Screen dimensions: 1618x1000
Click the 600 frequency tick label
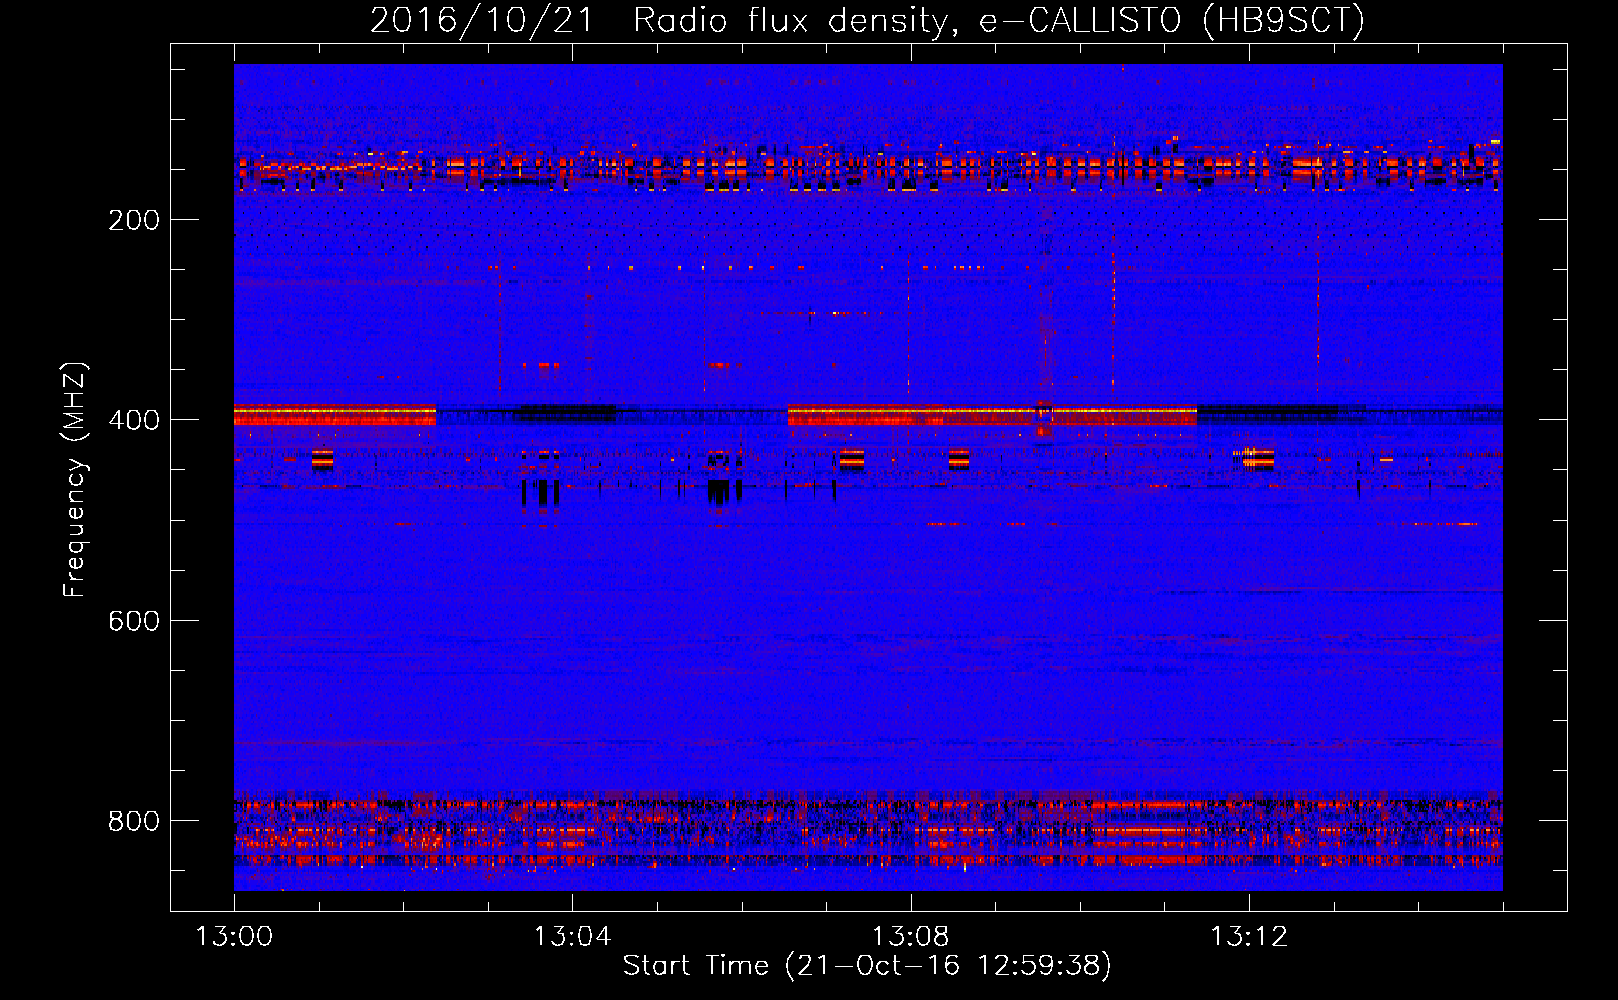click(134, 621)
